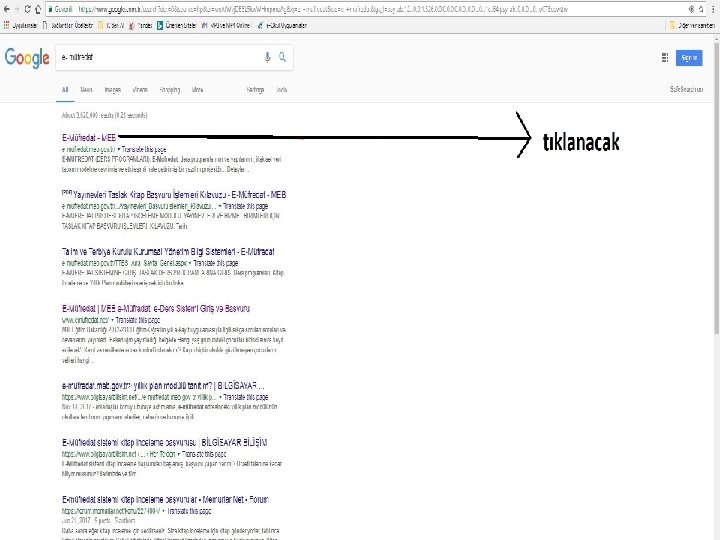Click the Google logo
This screenshot has height=540, width=720.
[x=27, y=58]
